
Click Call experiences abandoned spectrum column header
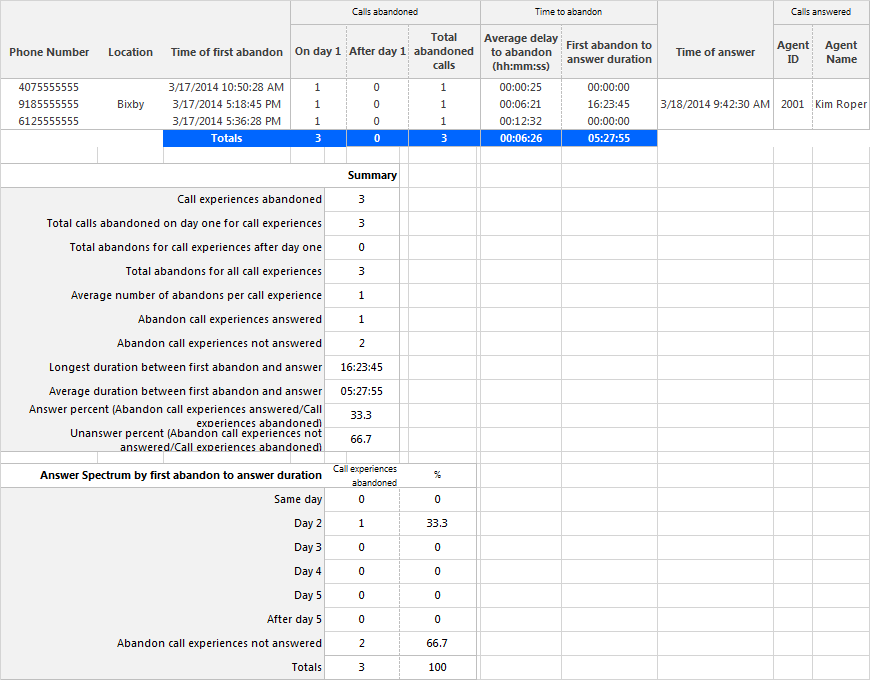tap(365, 476)
